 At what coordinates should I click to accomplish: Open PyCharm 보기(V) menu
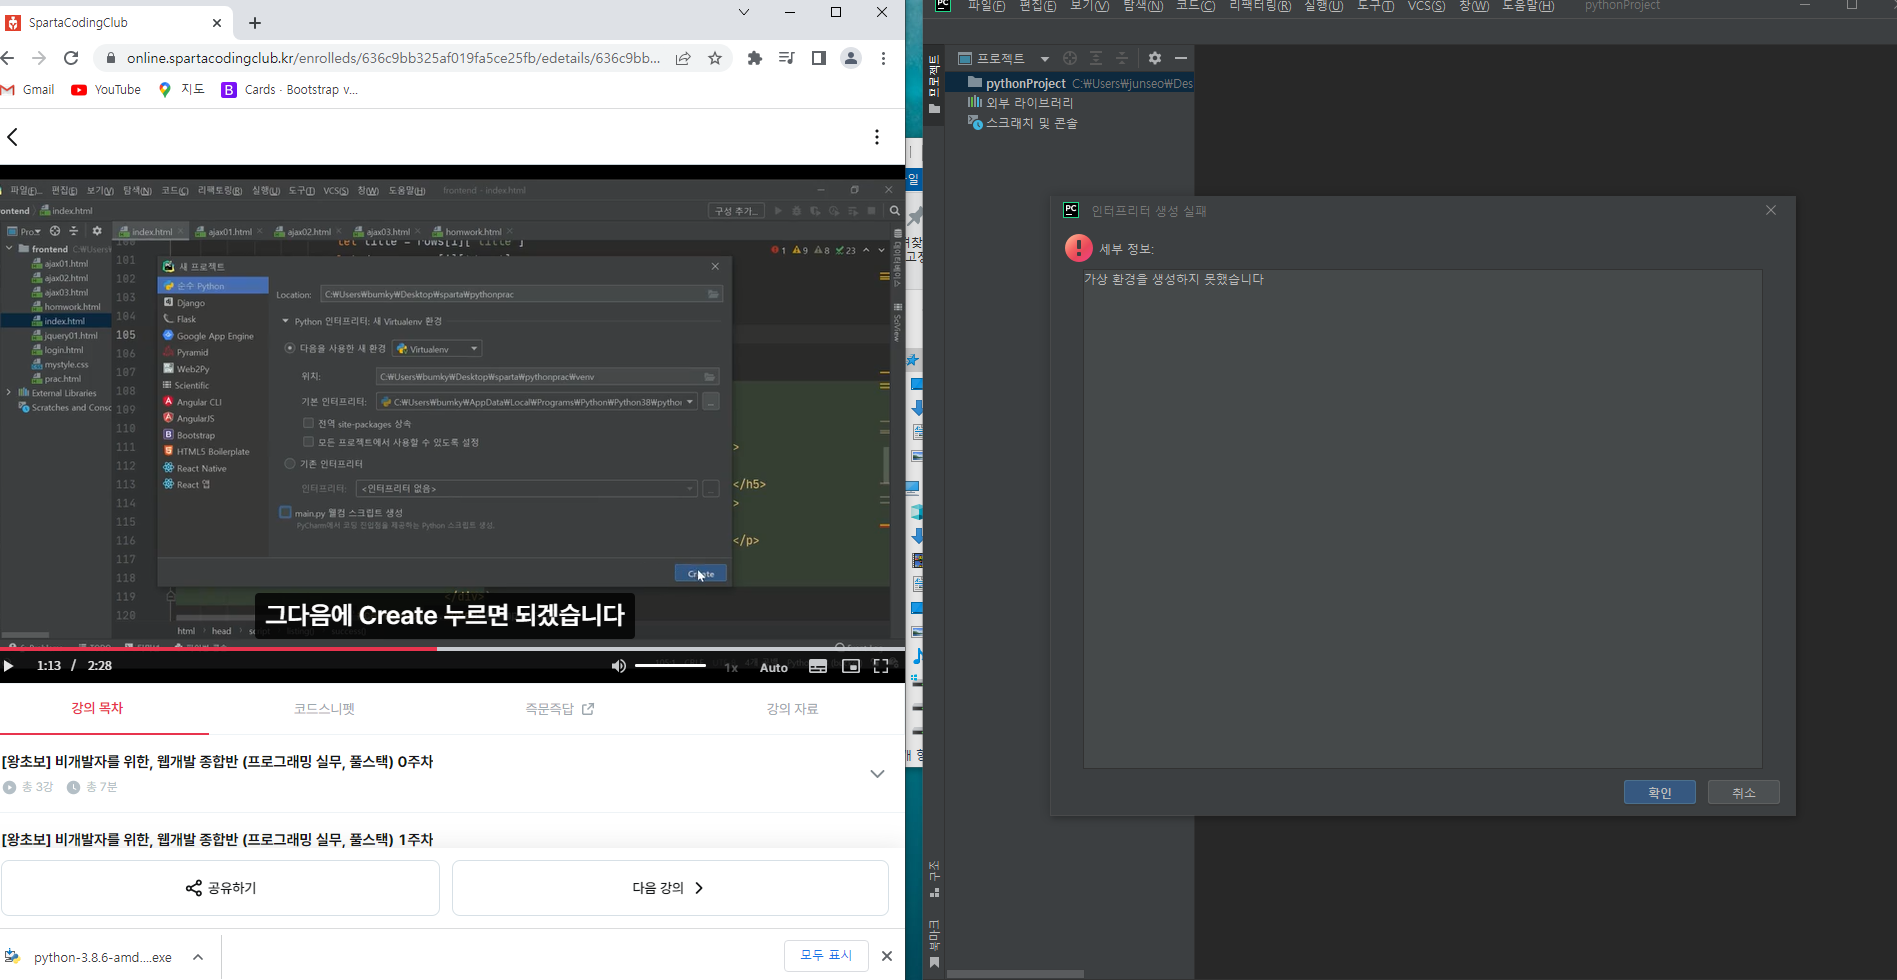pos(1089,6)
